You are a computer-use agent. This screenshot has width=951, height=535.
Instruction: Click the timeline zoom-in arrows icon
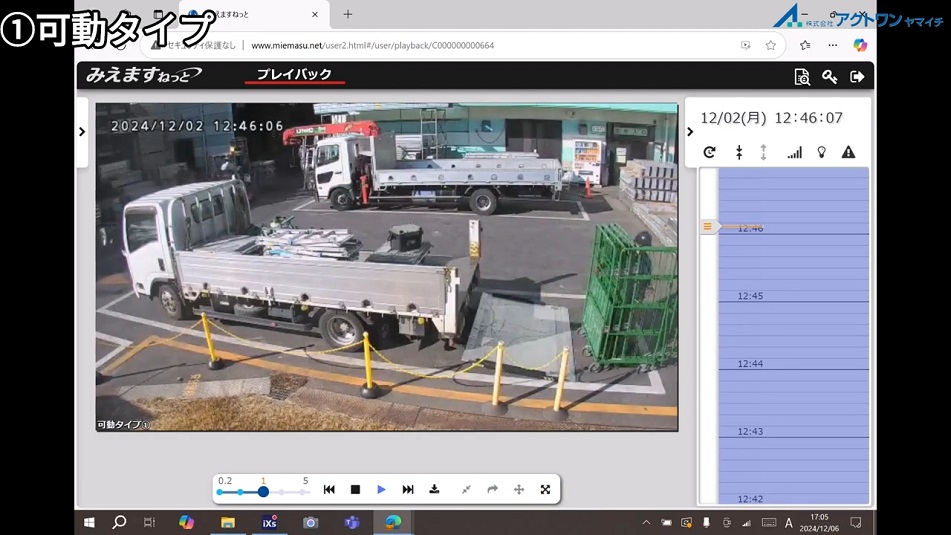pyautogui.click(x=739, y=152)
